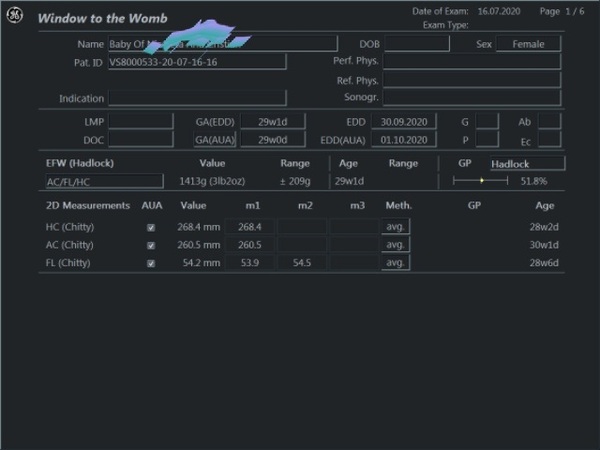This screenshot has height=450, width=600.
Task: Click the growth percentile marker at 51.8%
Action: click(482, 181)
